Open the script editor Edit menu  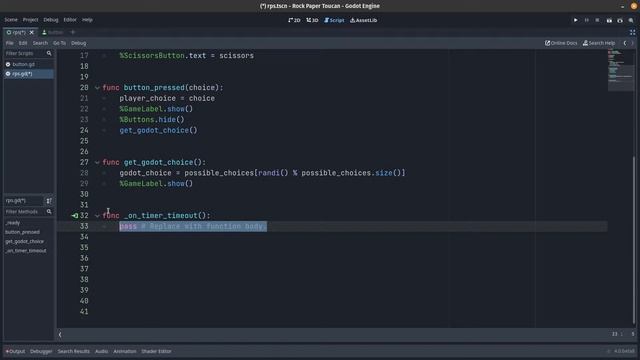pyautogui.click(x=23, y=43)
